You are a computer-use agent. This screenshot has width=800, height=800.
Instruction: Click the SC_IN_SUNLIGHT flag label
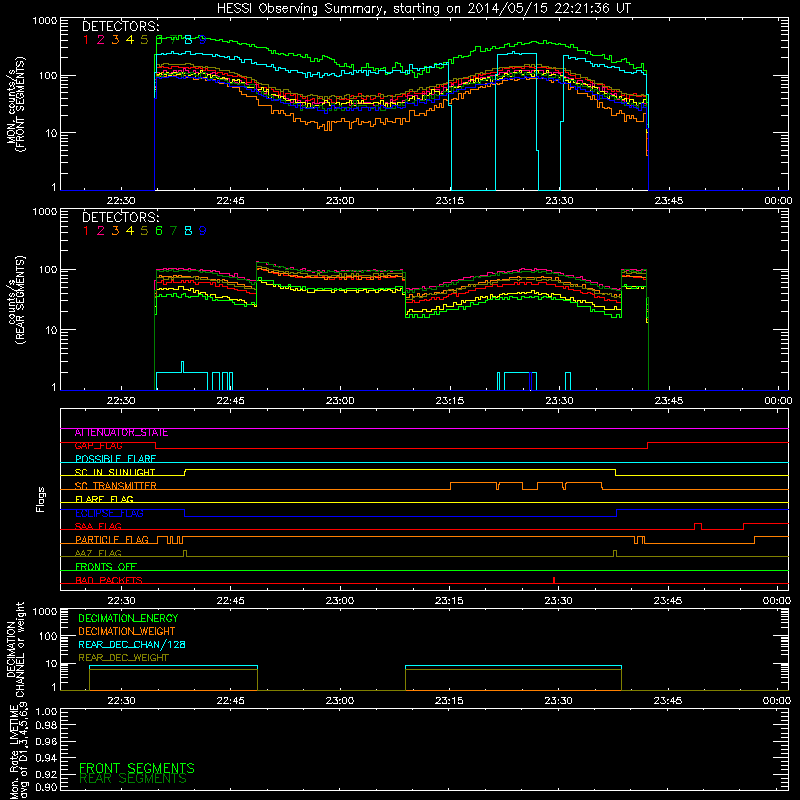coord(115,473)
